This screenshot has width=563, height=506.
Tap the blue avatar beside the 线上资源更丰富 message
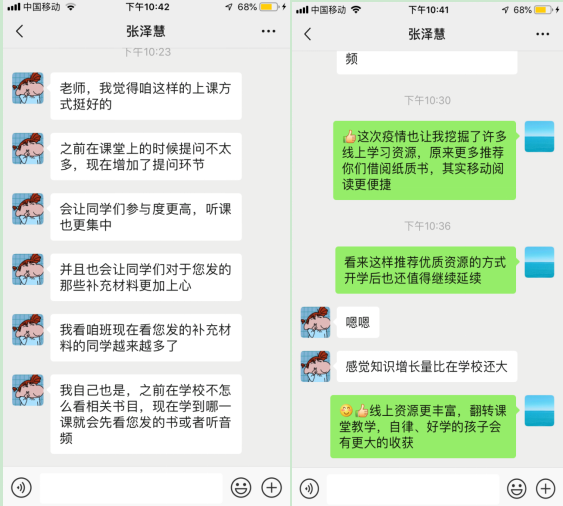pyautogui.click(x=539, y=410)
